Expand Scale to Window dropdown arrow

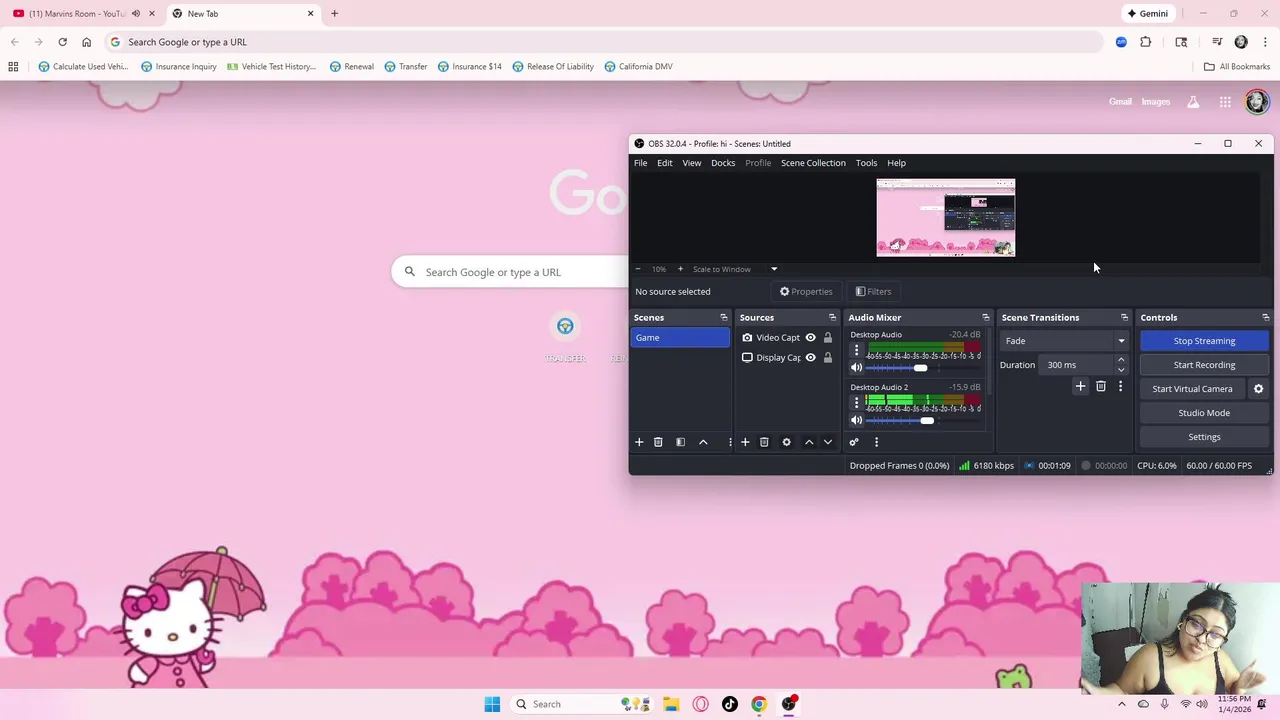point(774,269)
